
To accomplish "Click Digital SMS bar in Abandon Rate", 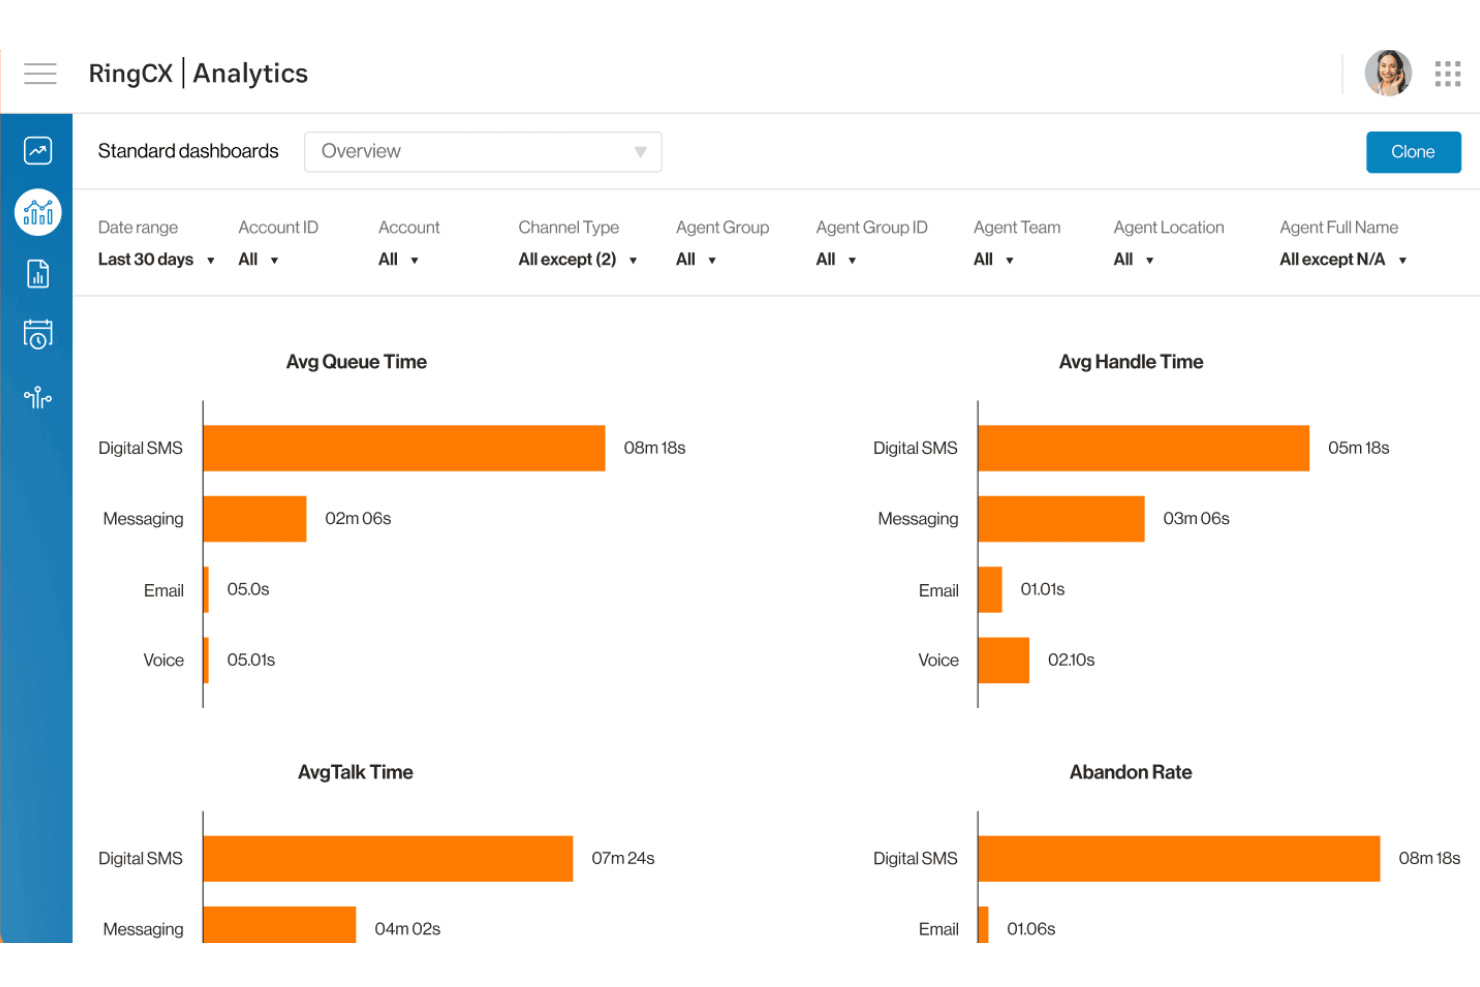I will click(x=1179, y=859).
